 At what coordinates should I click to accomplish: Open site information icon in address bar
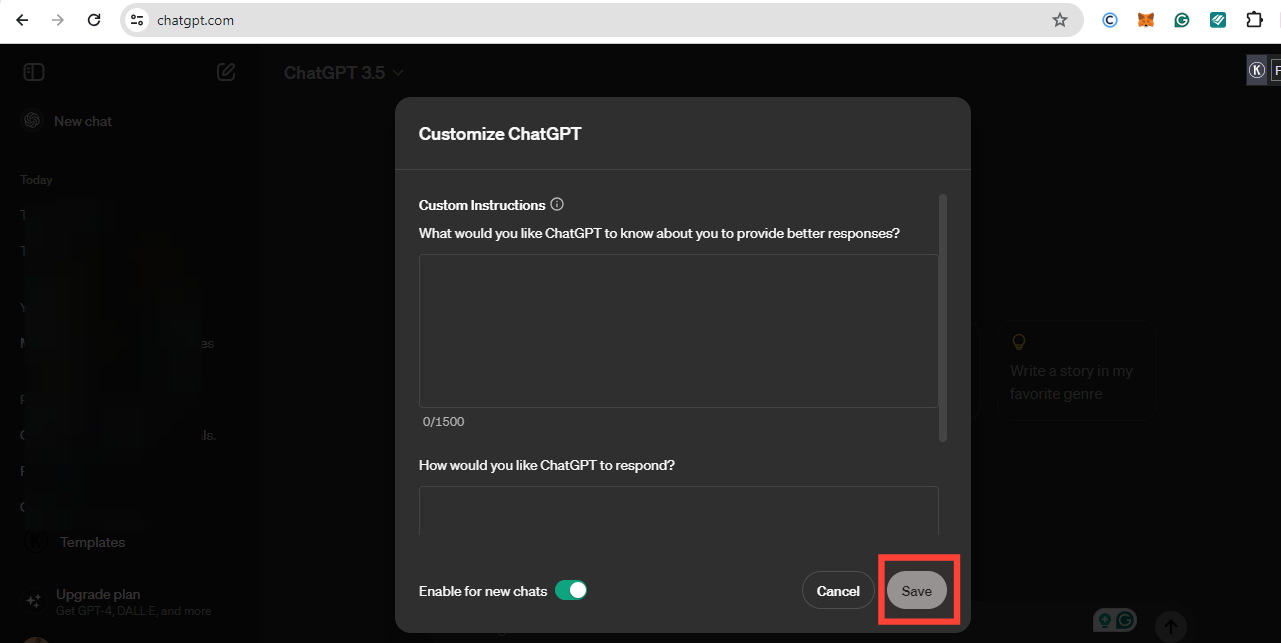tap(138, 20)
